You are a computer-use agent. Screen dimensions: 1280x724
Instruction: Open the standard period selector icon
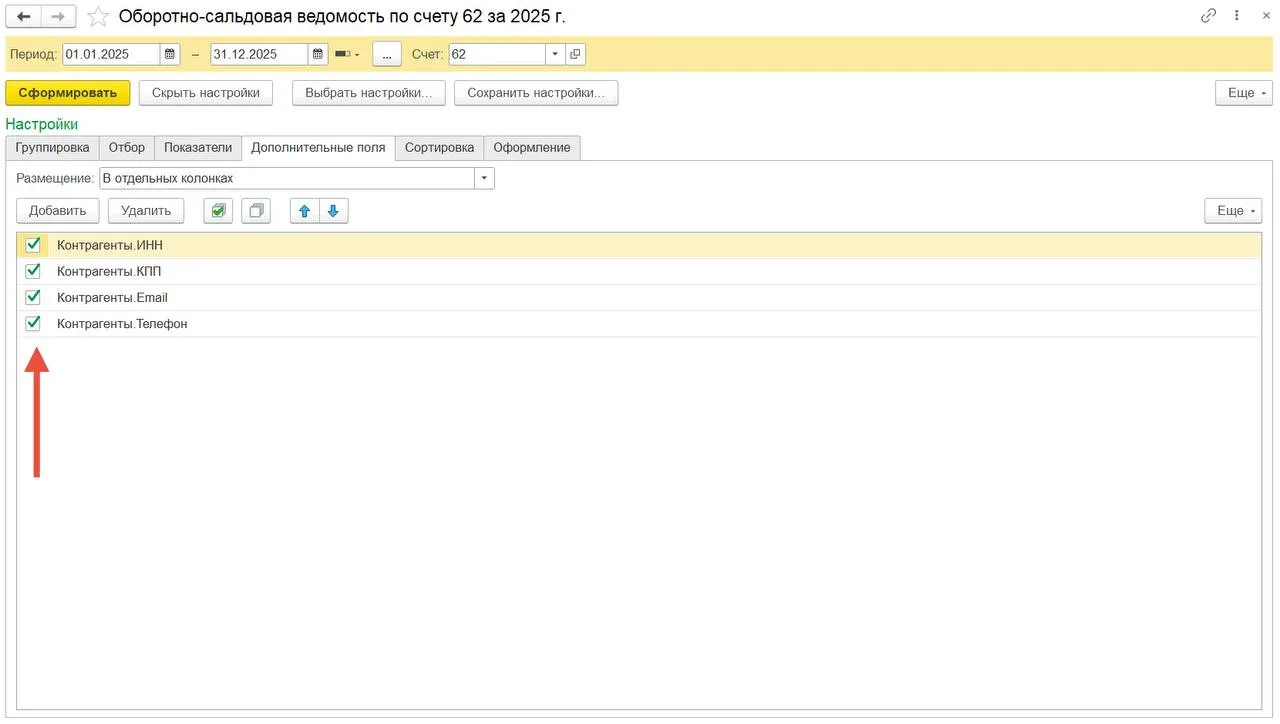point(347,54)
